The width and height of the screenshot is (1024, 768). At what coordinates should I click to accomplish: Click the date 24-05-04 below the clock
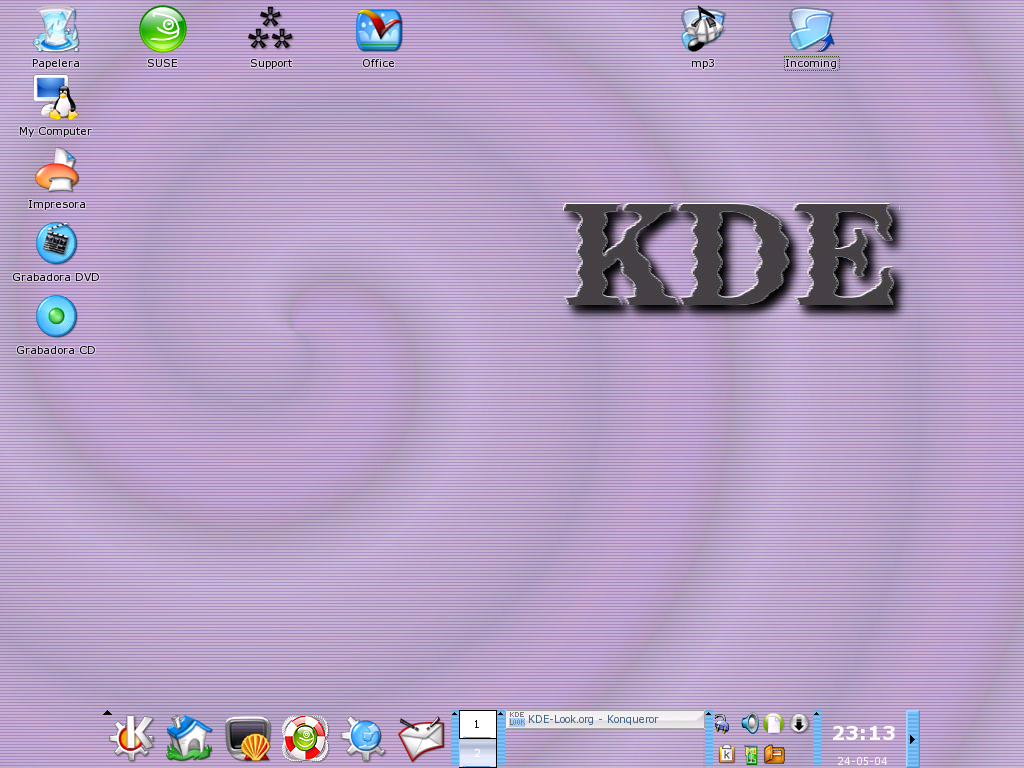862,761
